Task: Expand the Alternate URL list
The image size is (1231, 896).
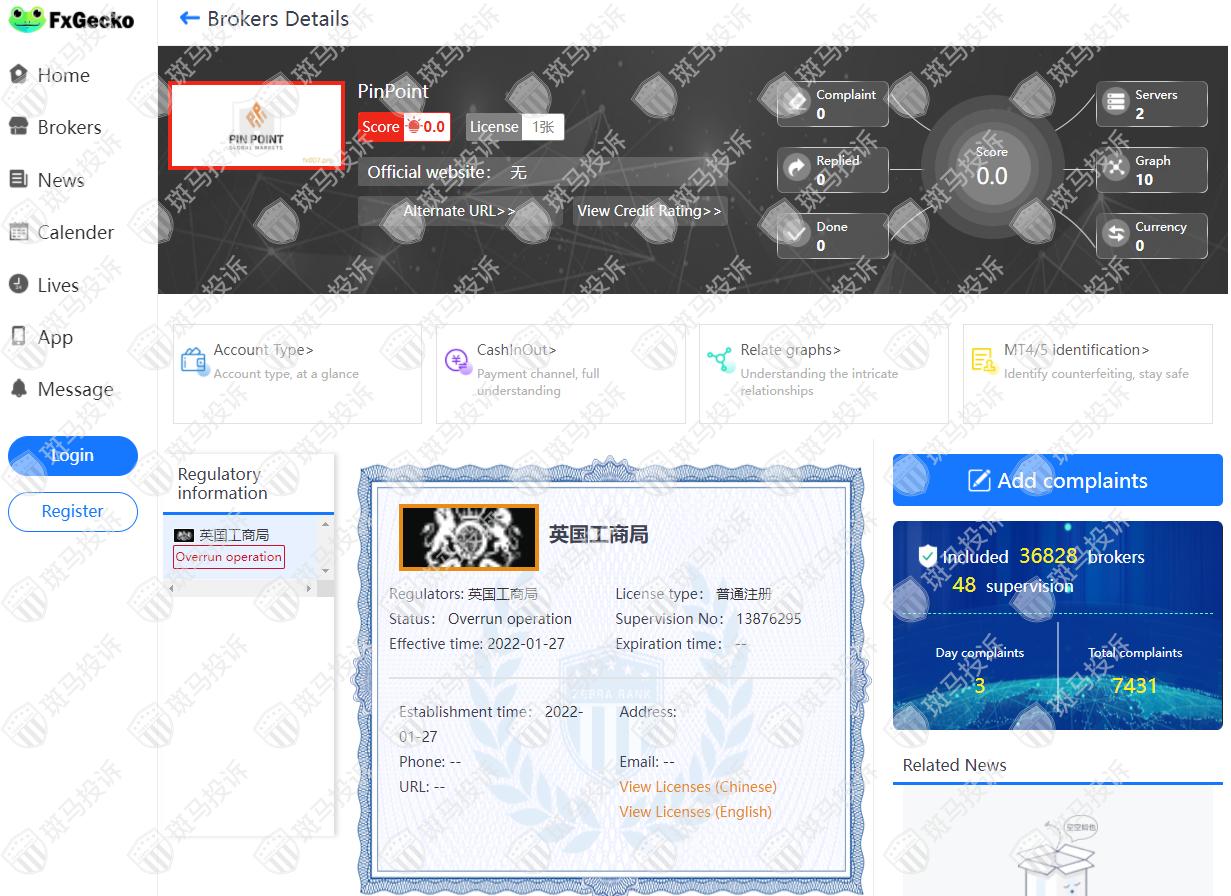Action: coord(459,211)
